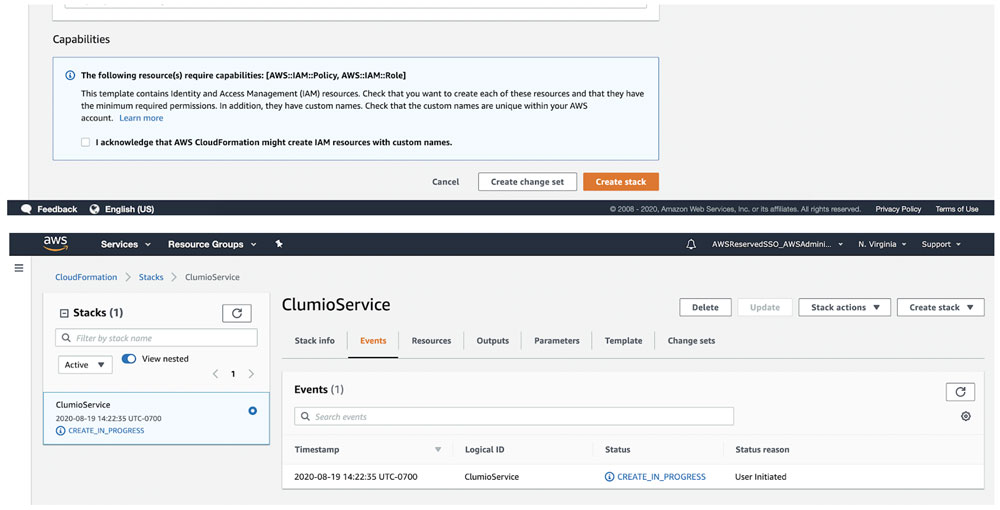Switch to the Stack info tab

pos(314,340)
